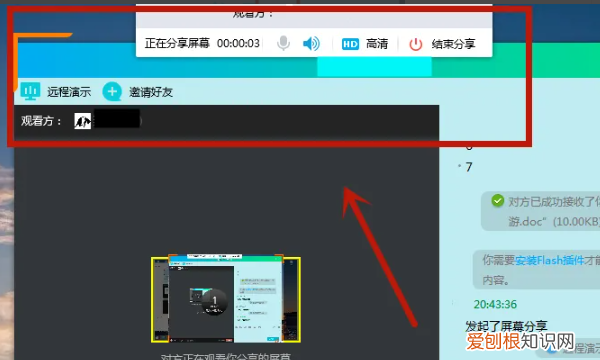The width and height of the screenshot is (600, 360).
Task: Click the 20:43:36 timestamp
Action: point(495,304)
